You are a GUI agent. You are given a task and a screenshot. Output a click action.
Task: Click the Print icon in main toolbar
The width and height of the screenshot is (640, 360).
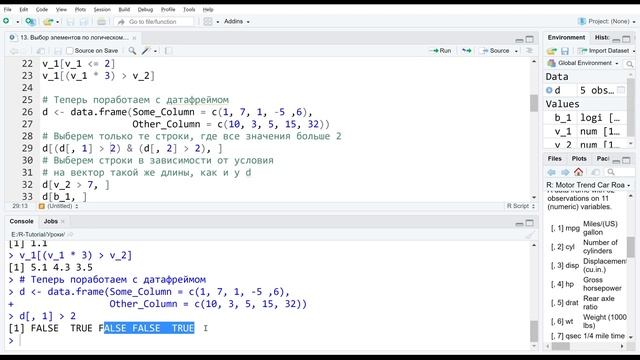coord(101,21)
